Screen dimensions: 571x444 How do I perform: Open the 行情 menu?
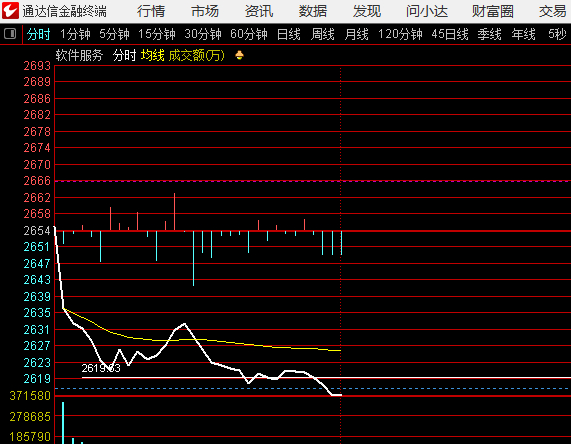151,11
